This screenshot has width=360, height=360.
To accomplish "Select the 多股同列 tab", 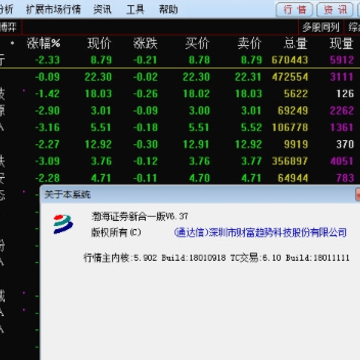I will 321,27.
